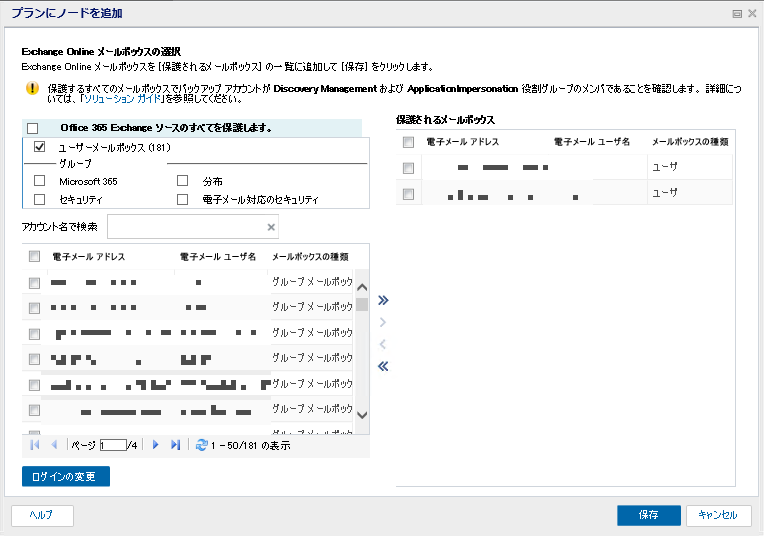This screenshot has height=536, width=764.
Task: Click the mailbox list scrollbar thumb
Action: click(x=362, y=304)
